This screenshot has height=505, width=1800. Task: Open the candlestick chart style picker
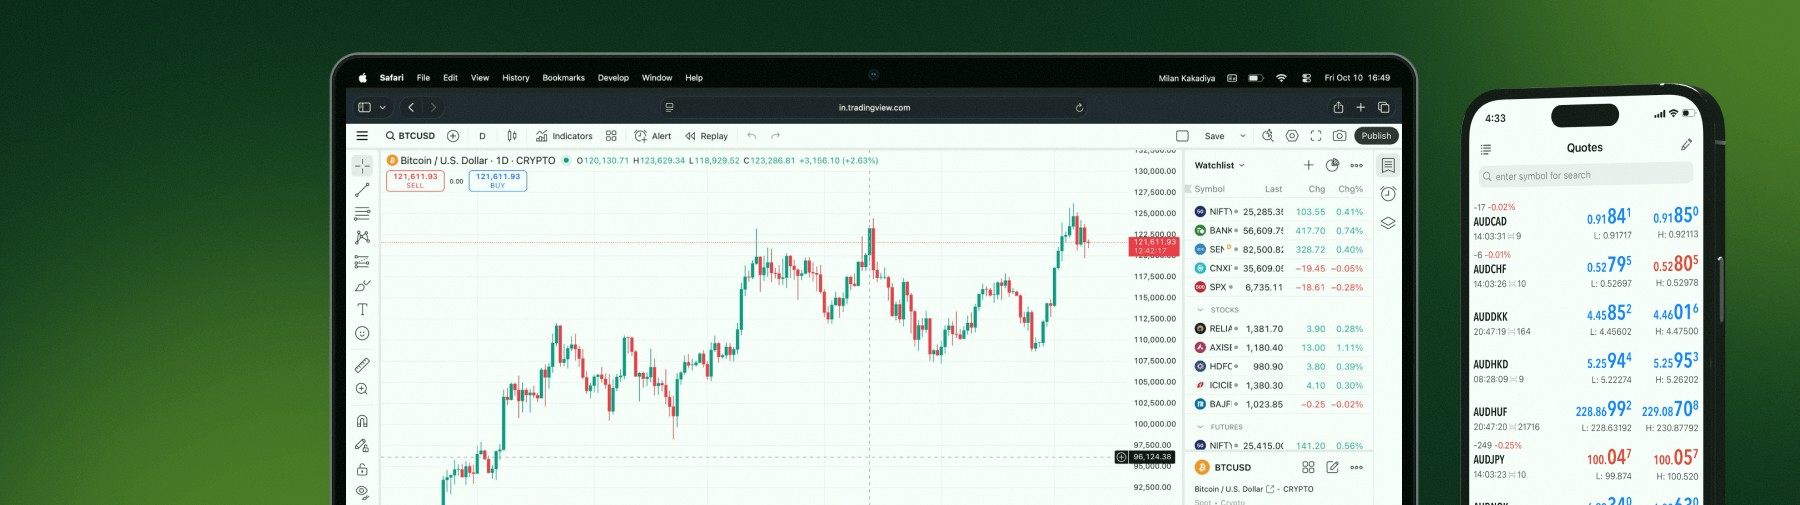[512, 136]
